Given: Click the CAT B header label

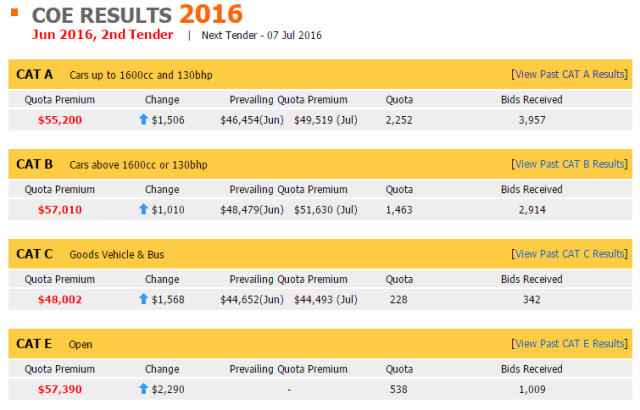Looking at the screenshot, I should (x=36, y=164).
